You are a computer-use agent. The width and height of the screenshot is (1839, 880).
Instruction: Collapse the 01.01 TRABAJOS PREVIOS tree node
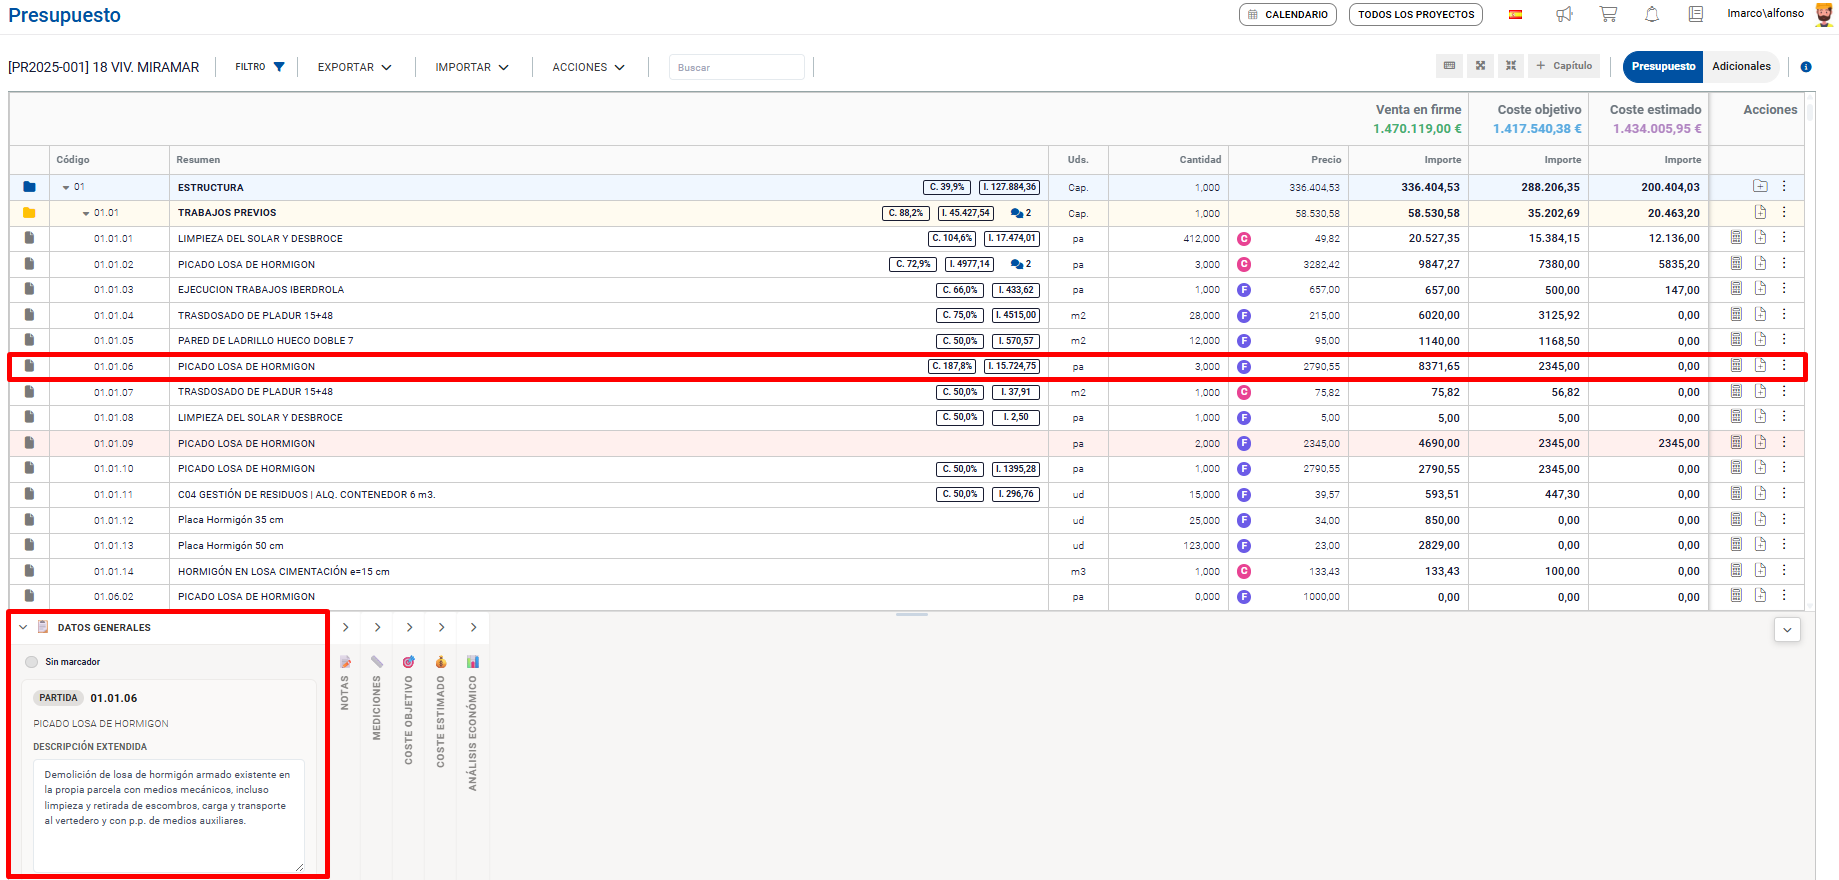pyautogui.click(x=86, y=213)
